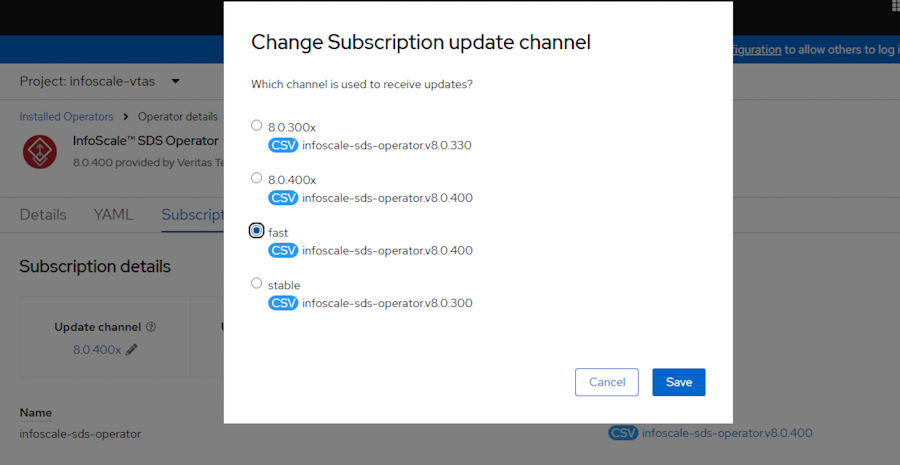
Task: Click the Save button
Action: click(x=678, y=382)
